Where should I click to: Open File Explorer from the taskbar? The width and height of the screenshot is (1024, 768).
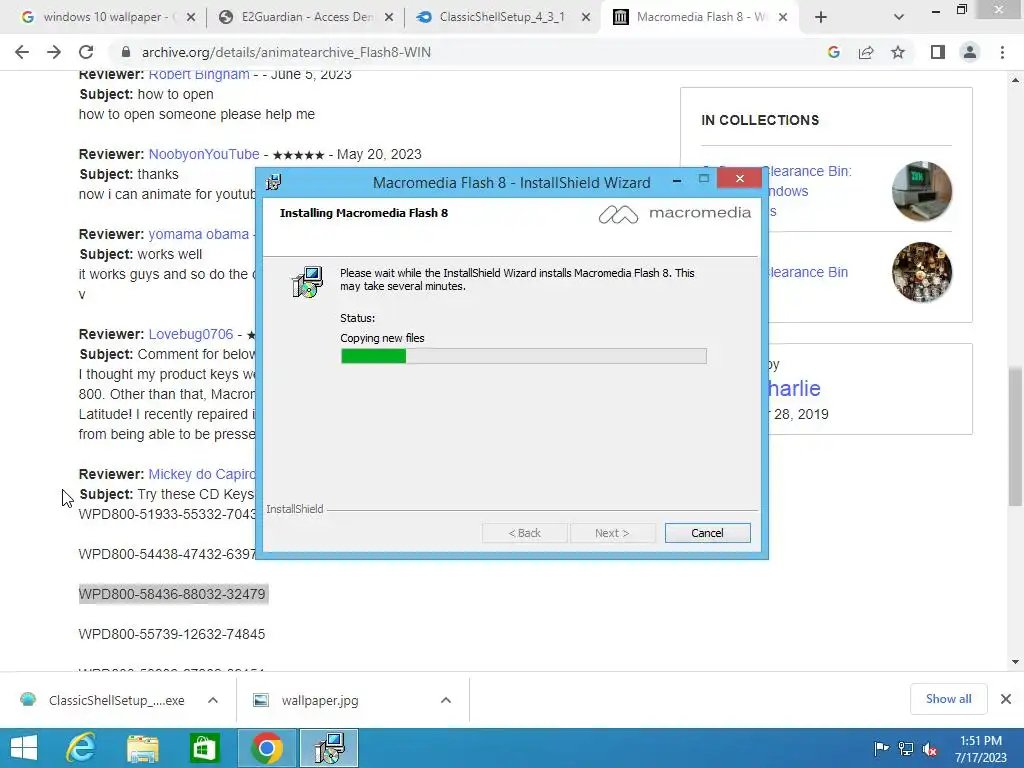142,748
